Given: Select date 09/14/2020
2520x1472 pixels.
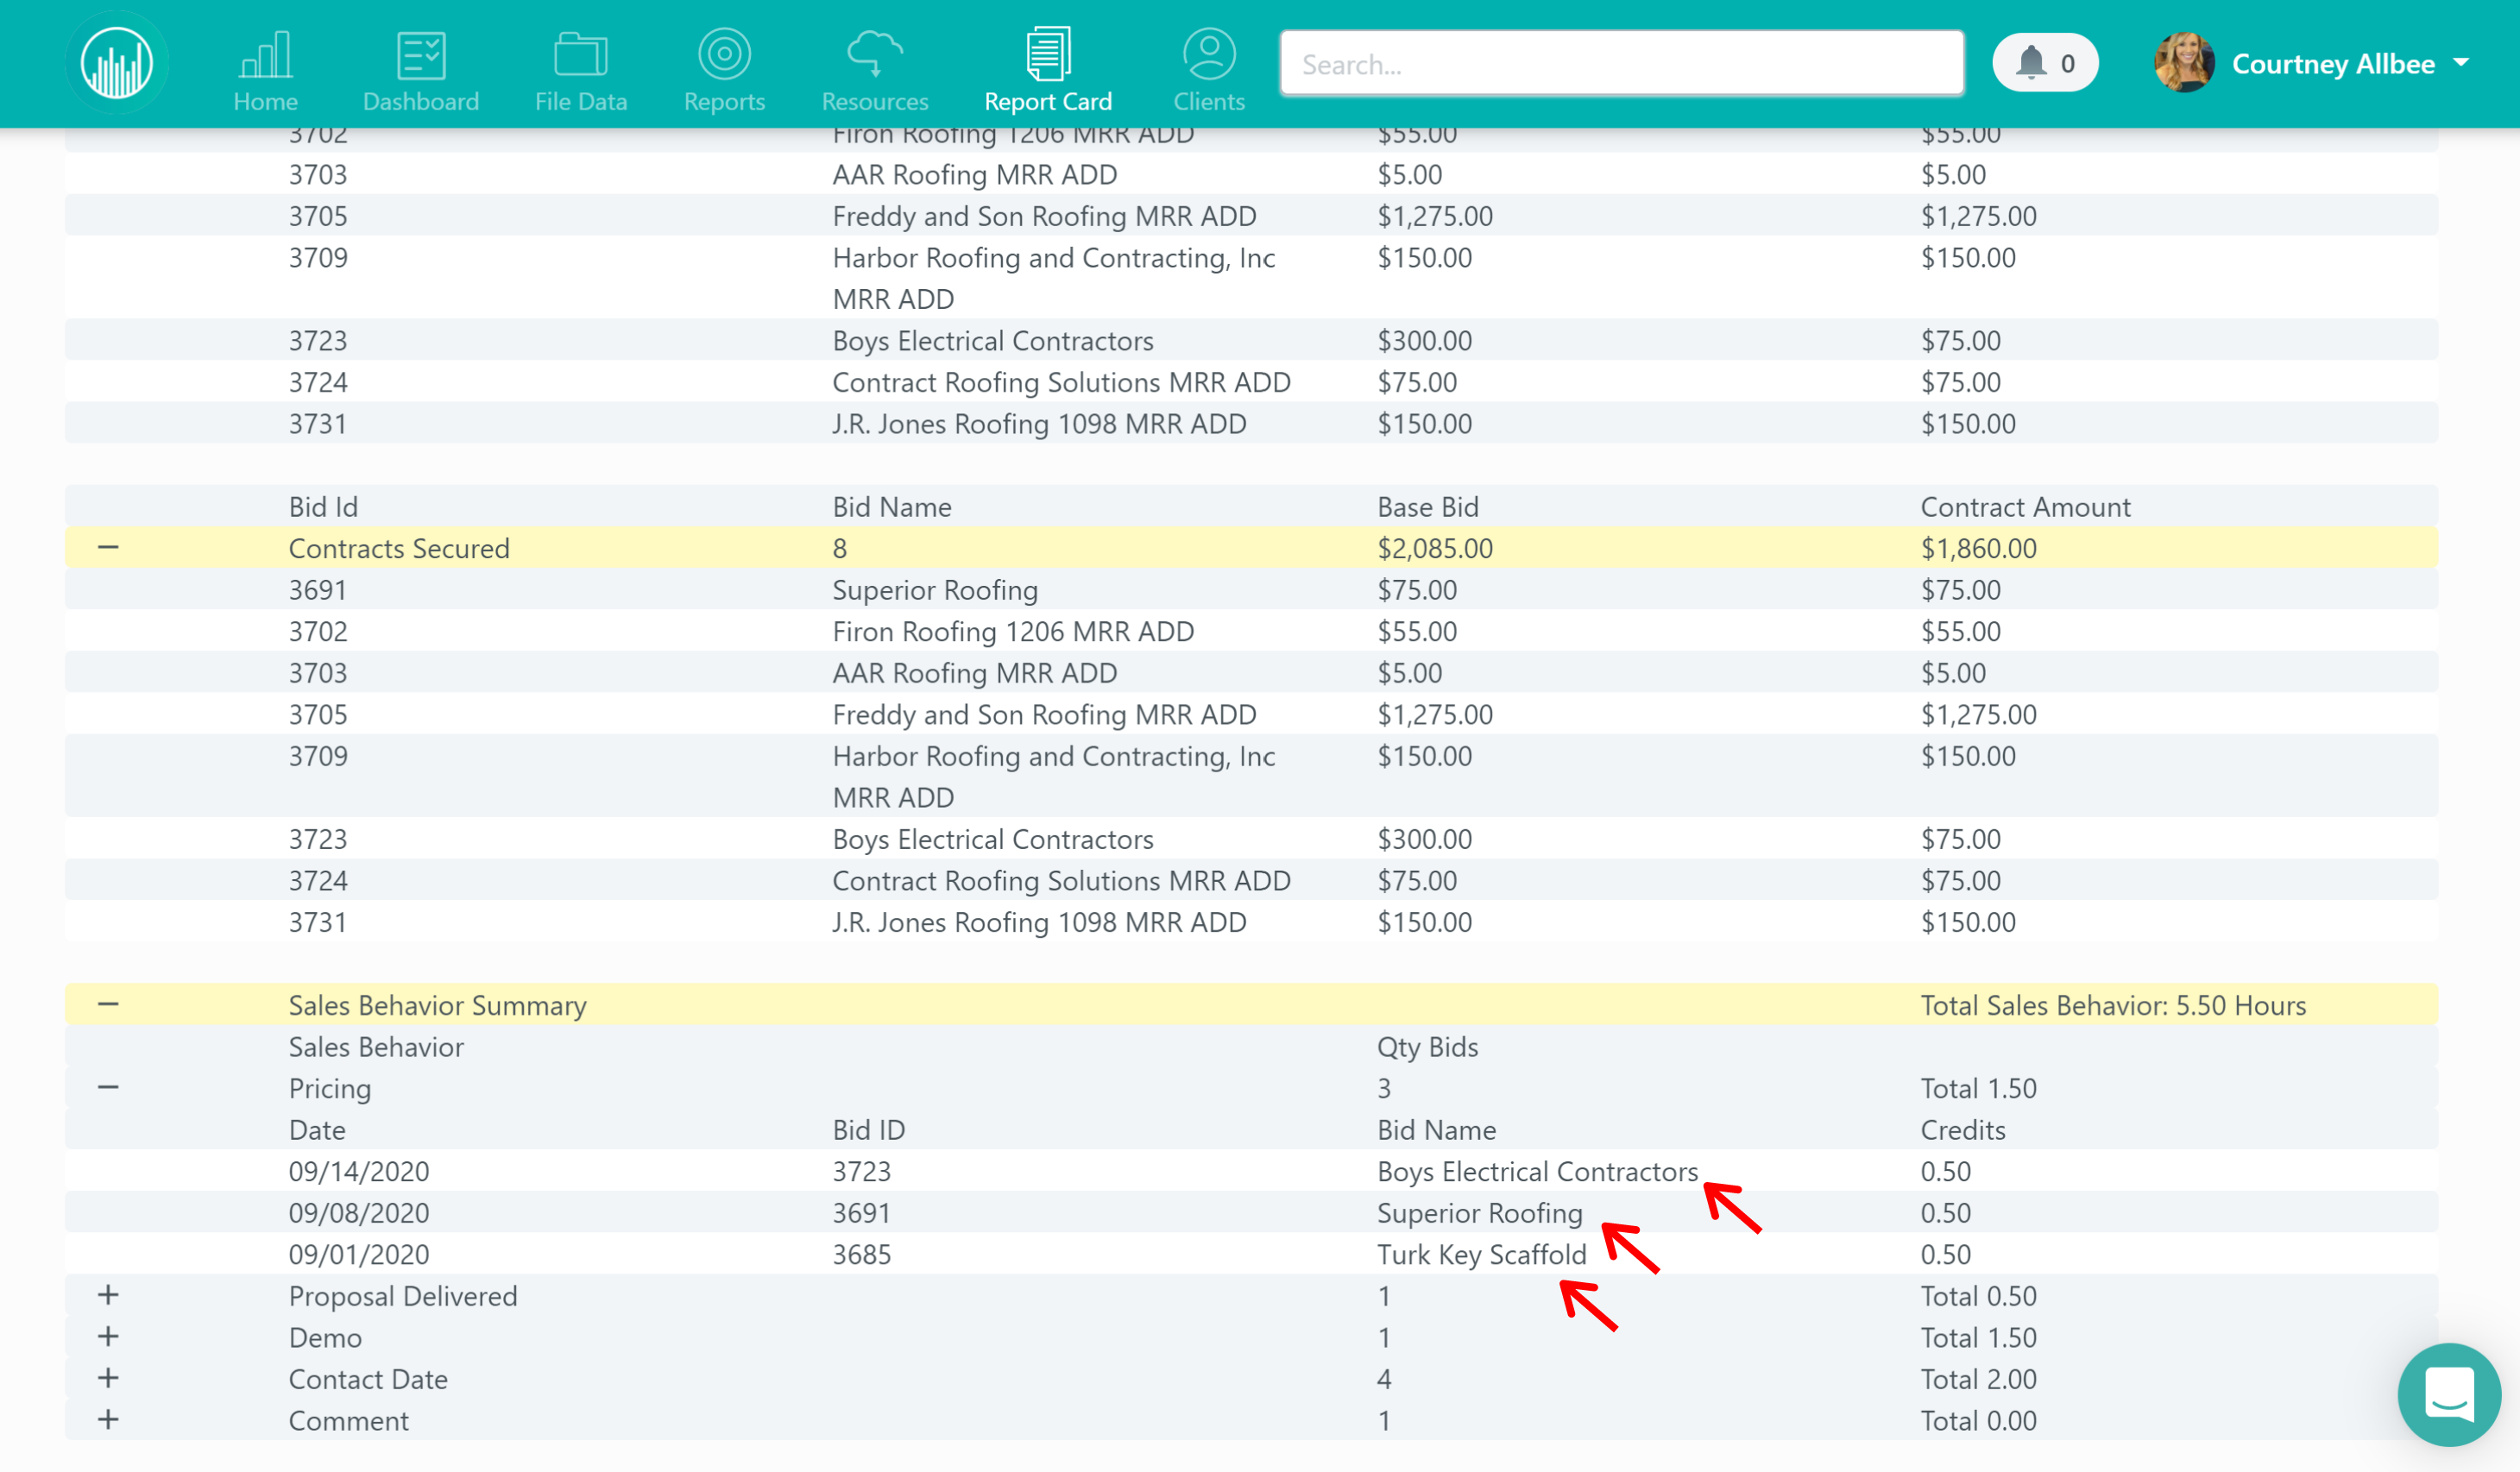Looking at the screenshot, I should pos(359,1172).
